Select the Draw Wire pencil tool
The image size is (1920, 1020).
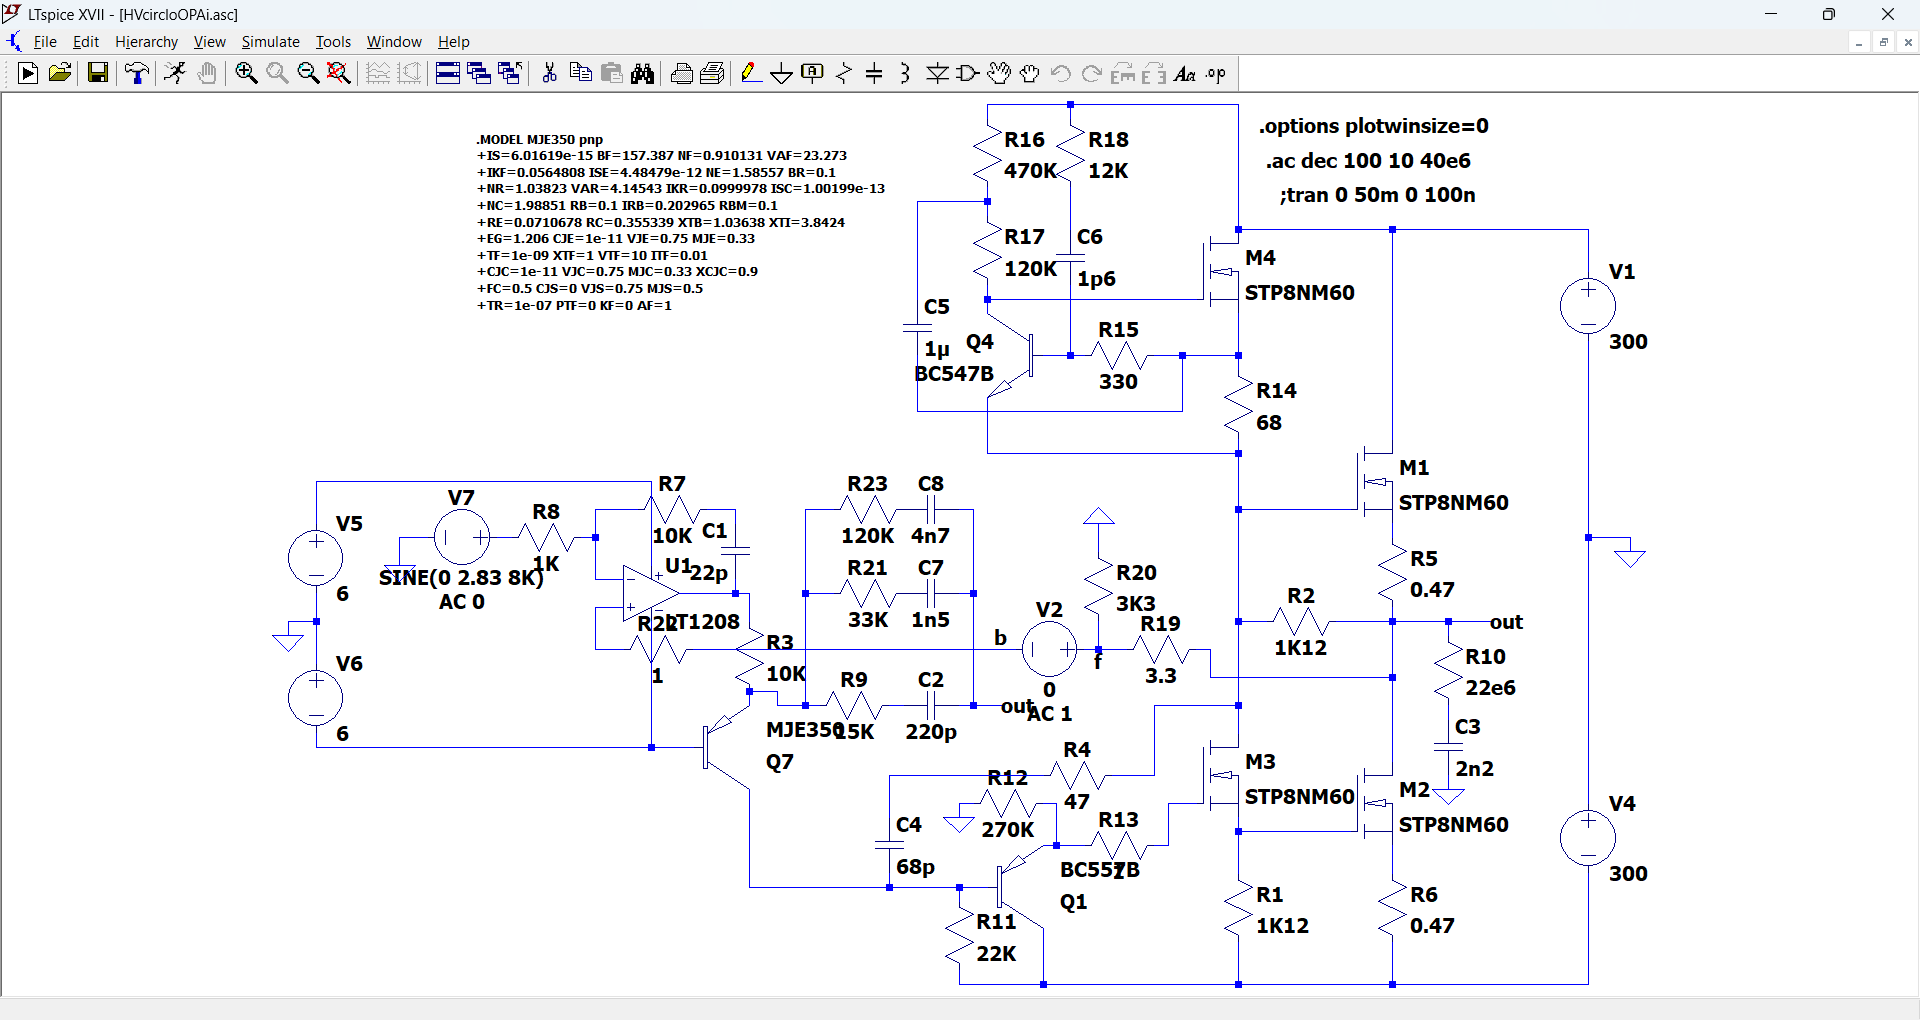click(751, 73)
